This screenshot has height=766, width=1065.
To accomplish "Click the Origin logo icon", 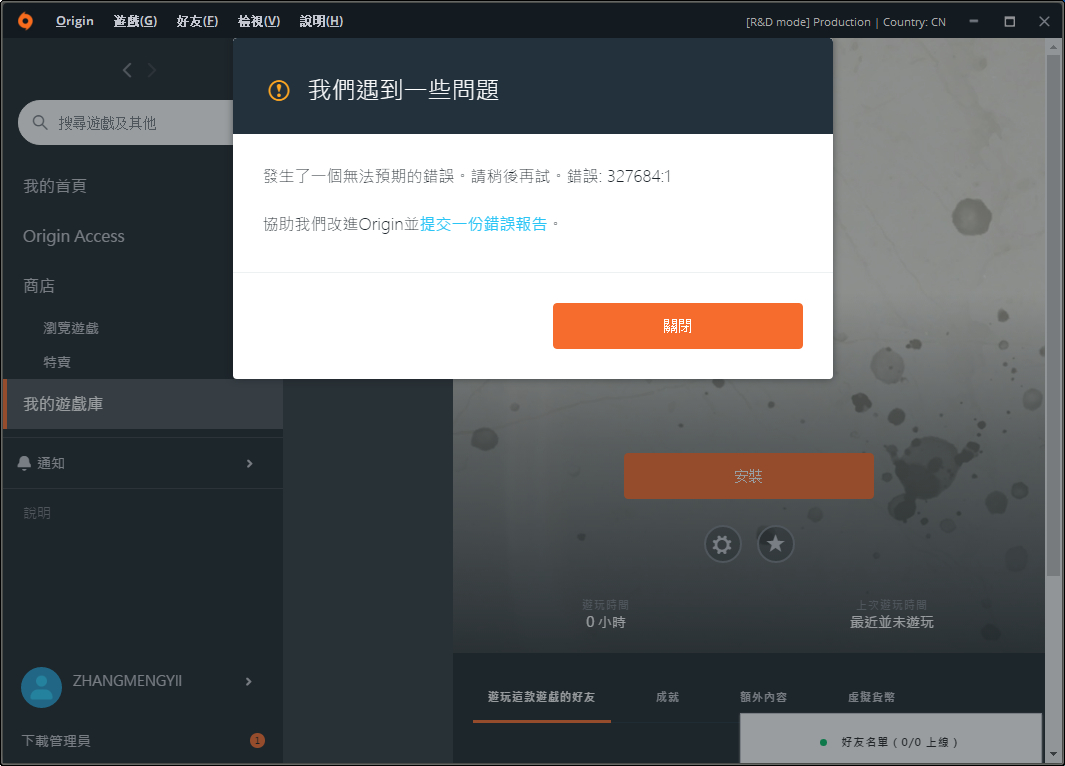I will click(25, 21).
